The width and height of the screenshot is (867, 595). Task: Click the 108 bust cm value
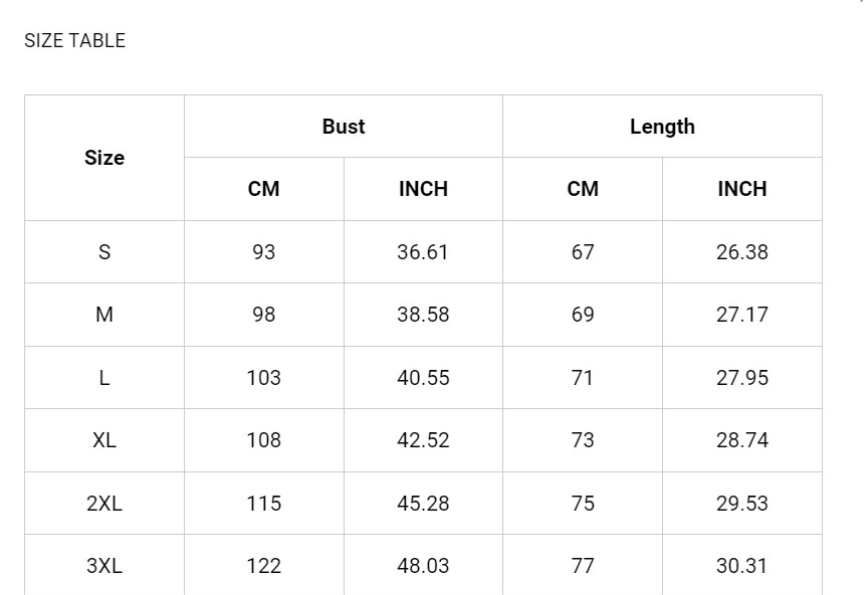264,440
